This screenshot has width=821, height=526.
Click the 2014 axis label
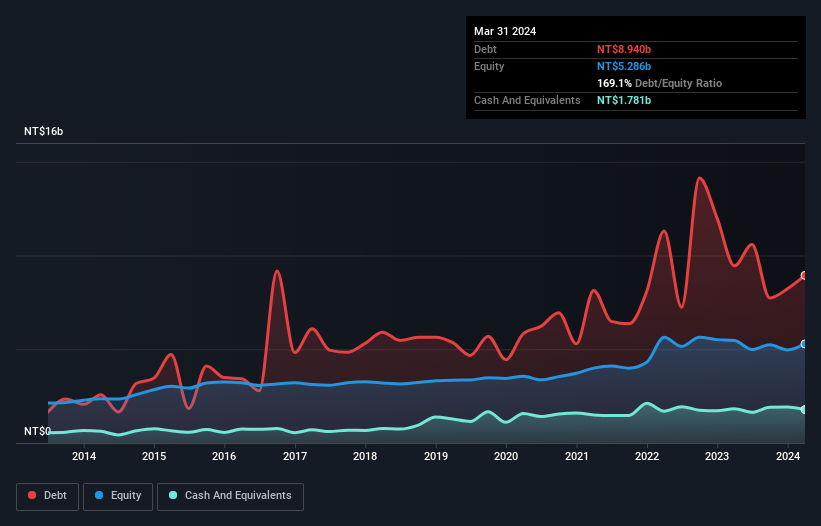pos(84,456)
